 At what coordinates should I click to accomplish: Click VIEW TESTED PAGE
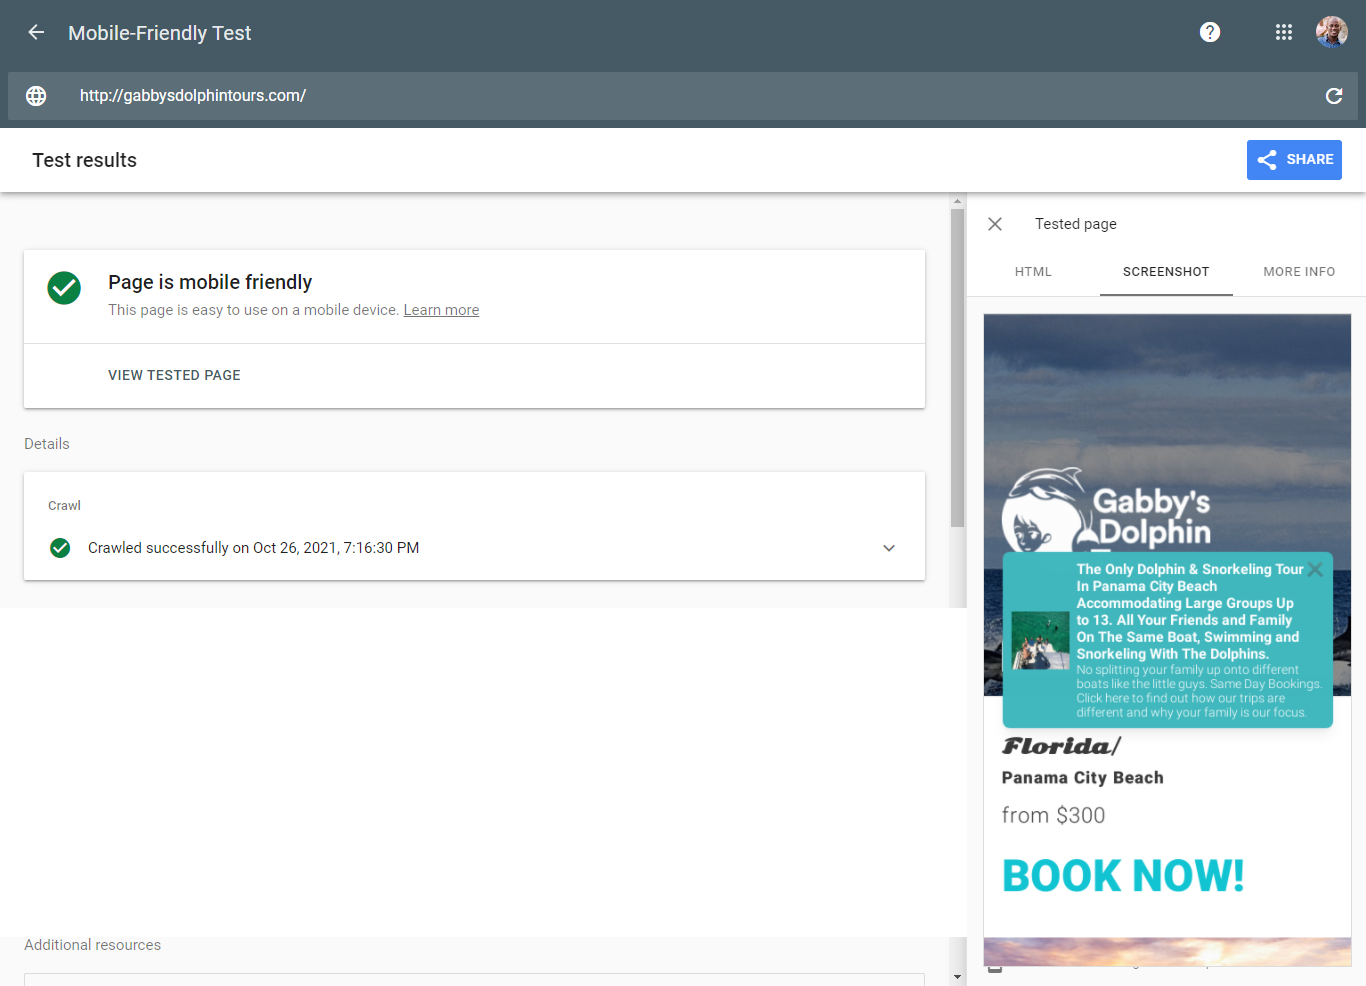point(174,375)
